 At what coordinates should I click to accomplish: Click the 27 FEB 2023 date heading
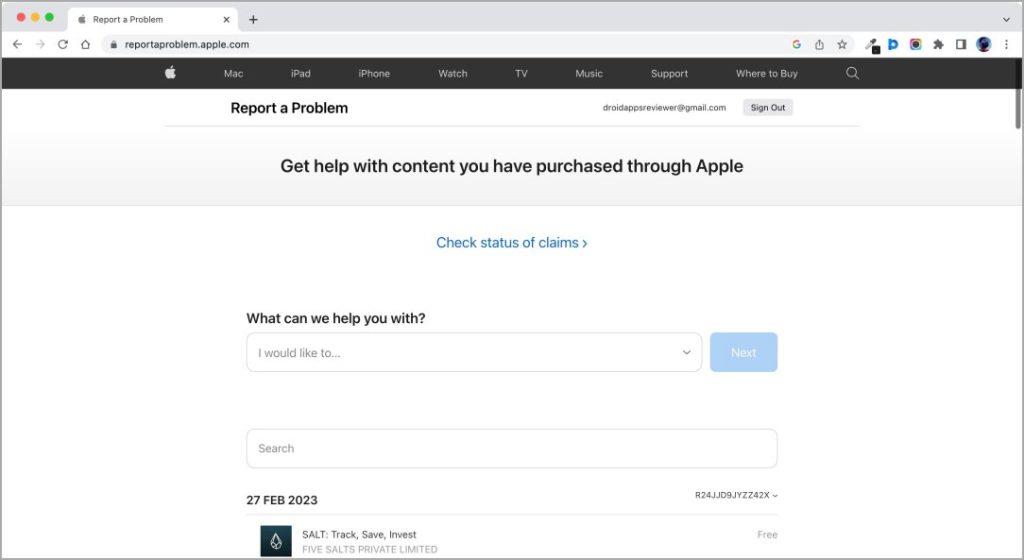tap(282, 501)
